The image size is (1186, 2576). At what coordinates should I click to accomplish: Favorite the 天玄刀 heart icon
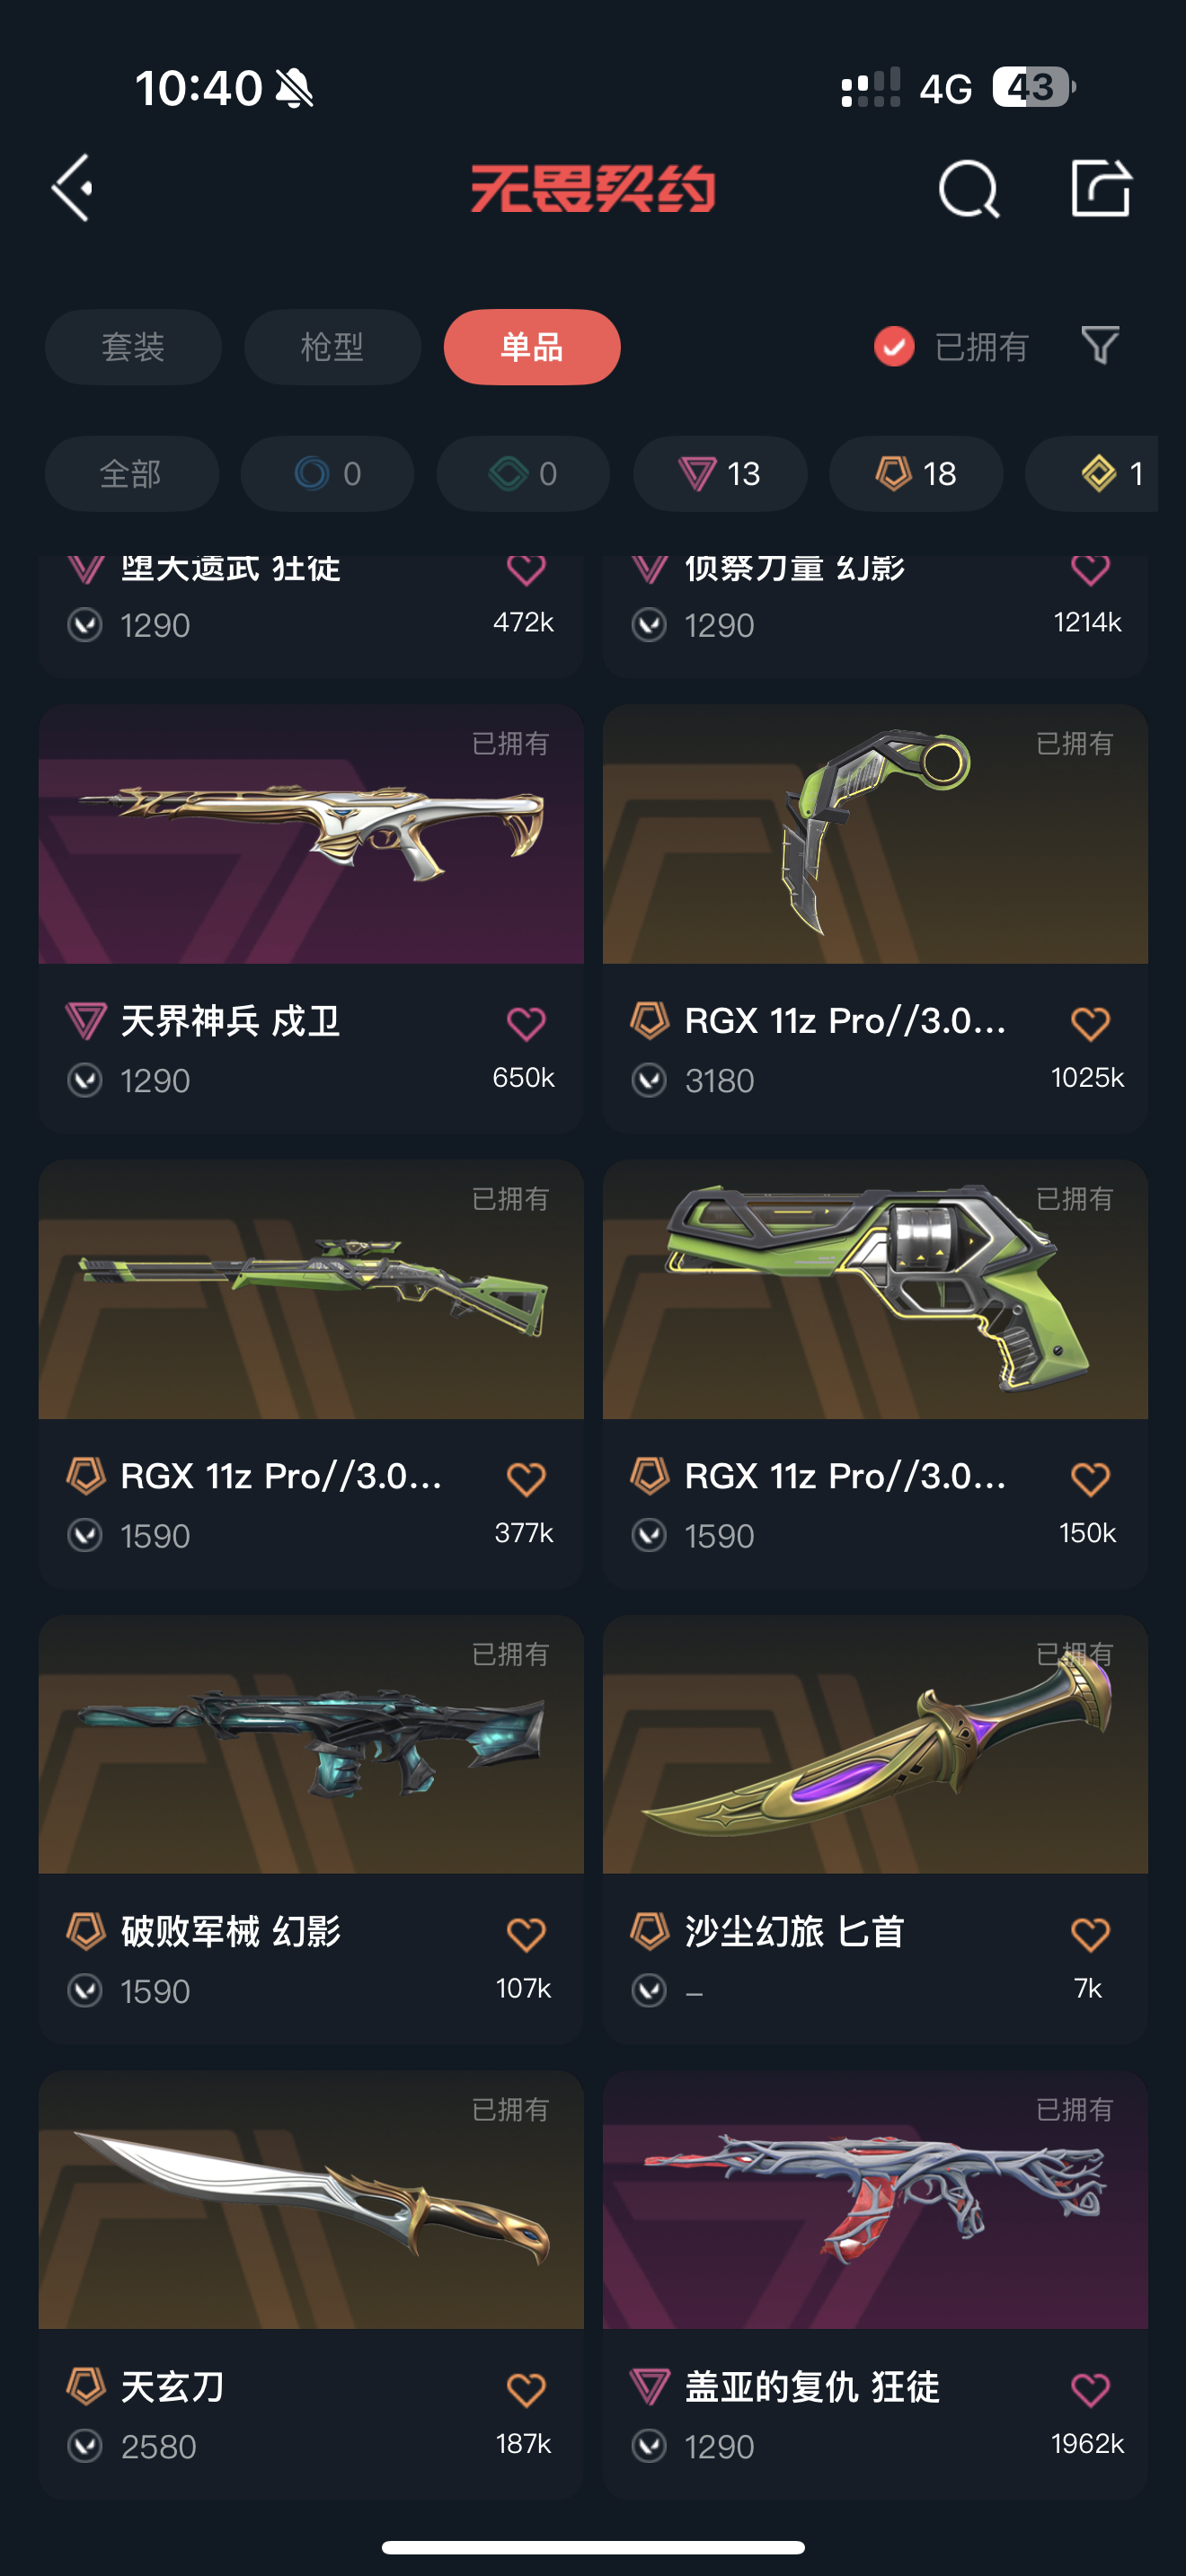[526, 2389]
